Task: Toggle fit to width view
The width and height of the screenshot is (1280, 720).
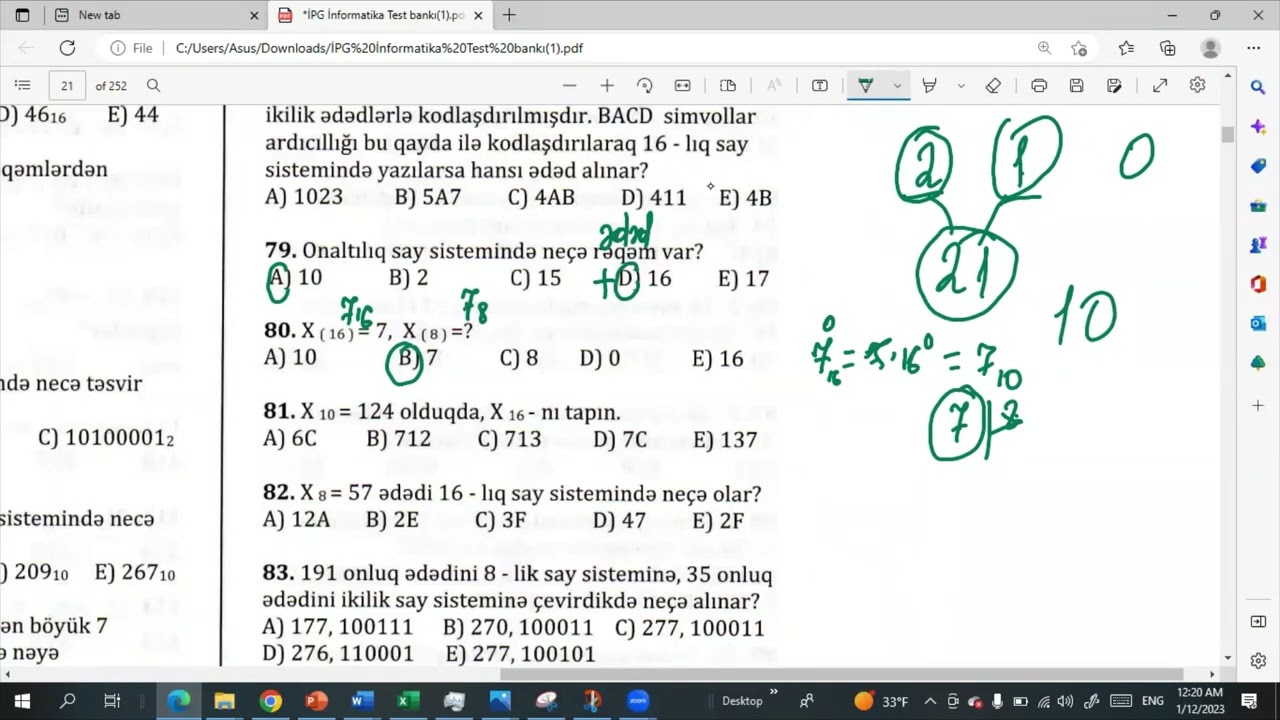Action: pos(683,86)
